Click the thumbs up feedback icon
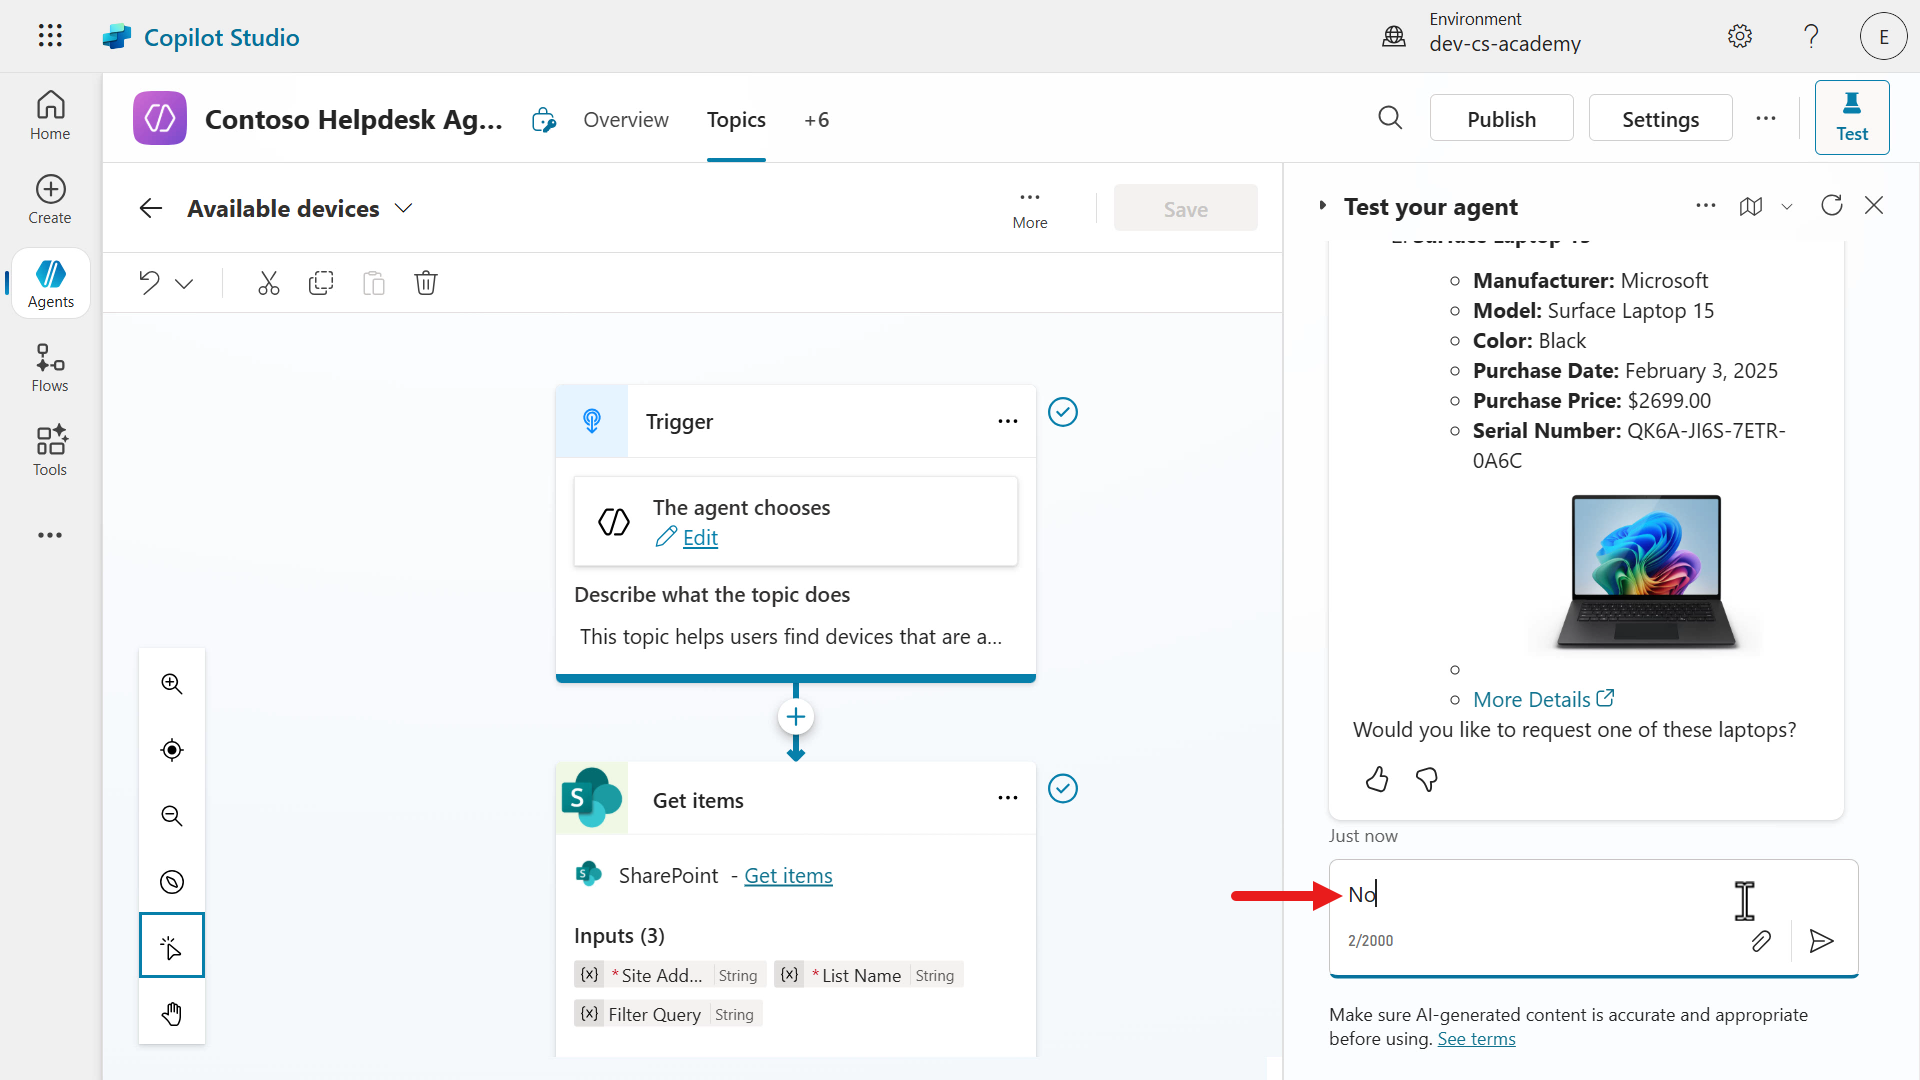 click(1377, 779)
